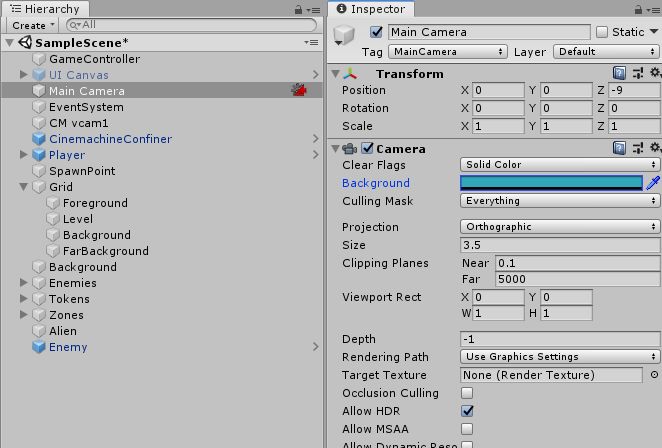Screen dimensions: 662x448
Task: Open Transform component help reference icon
Action: 619,73
